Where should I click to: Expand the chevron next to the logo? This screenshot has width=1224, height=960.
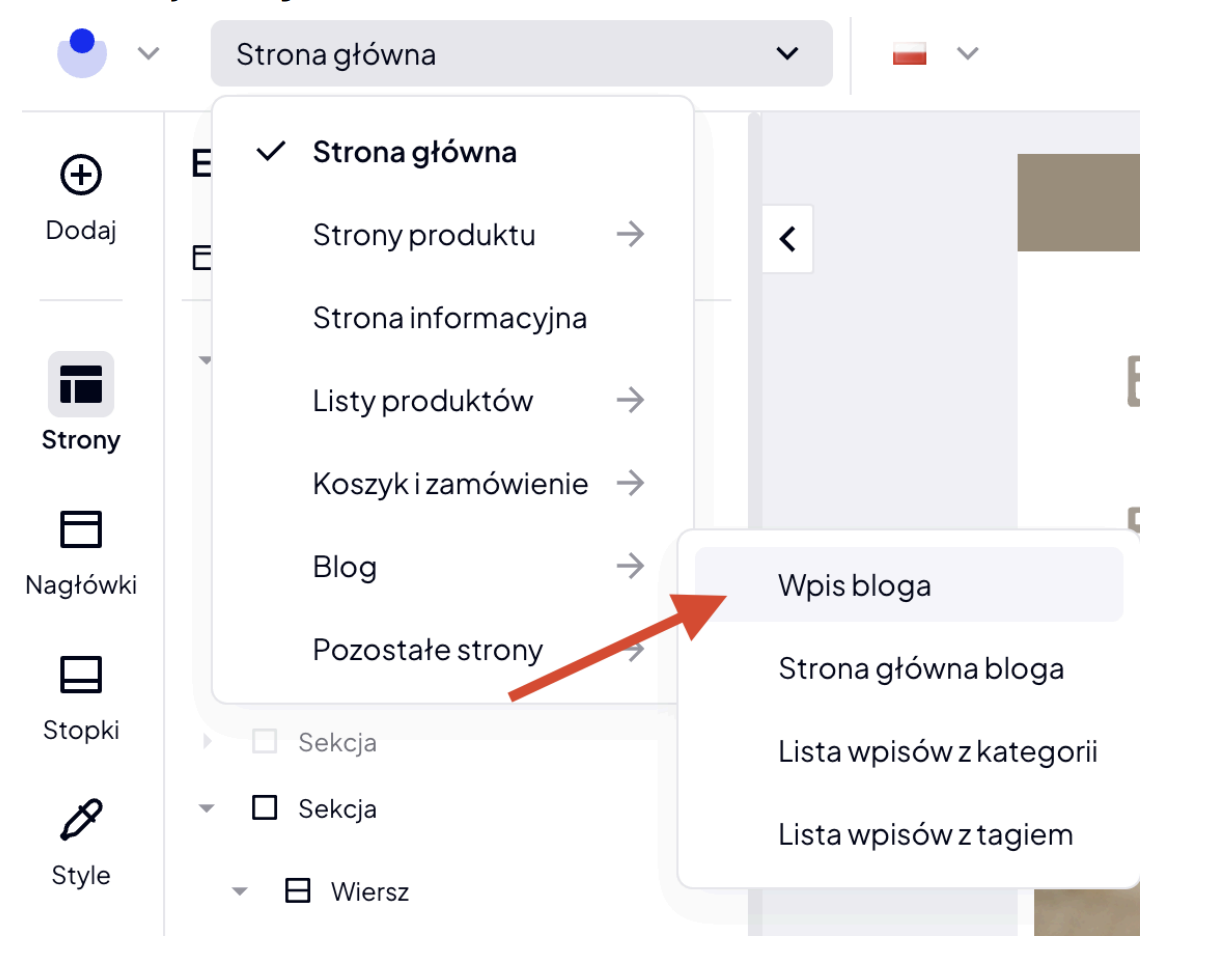tap(148, 52)
